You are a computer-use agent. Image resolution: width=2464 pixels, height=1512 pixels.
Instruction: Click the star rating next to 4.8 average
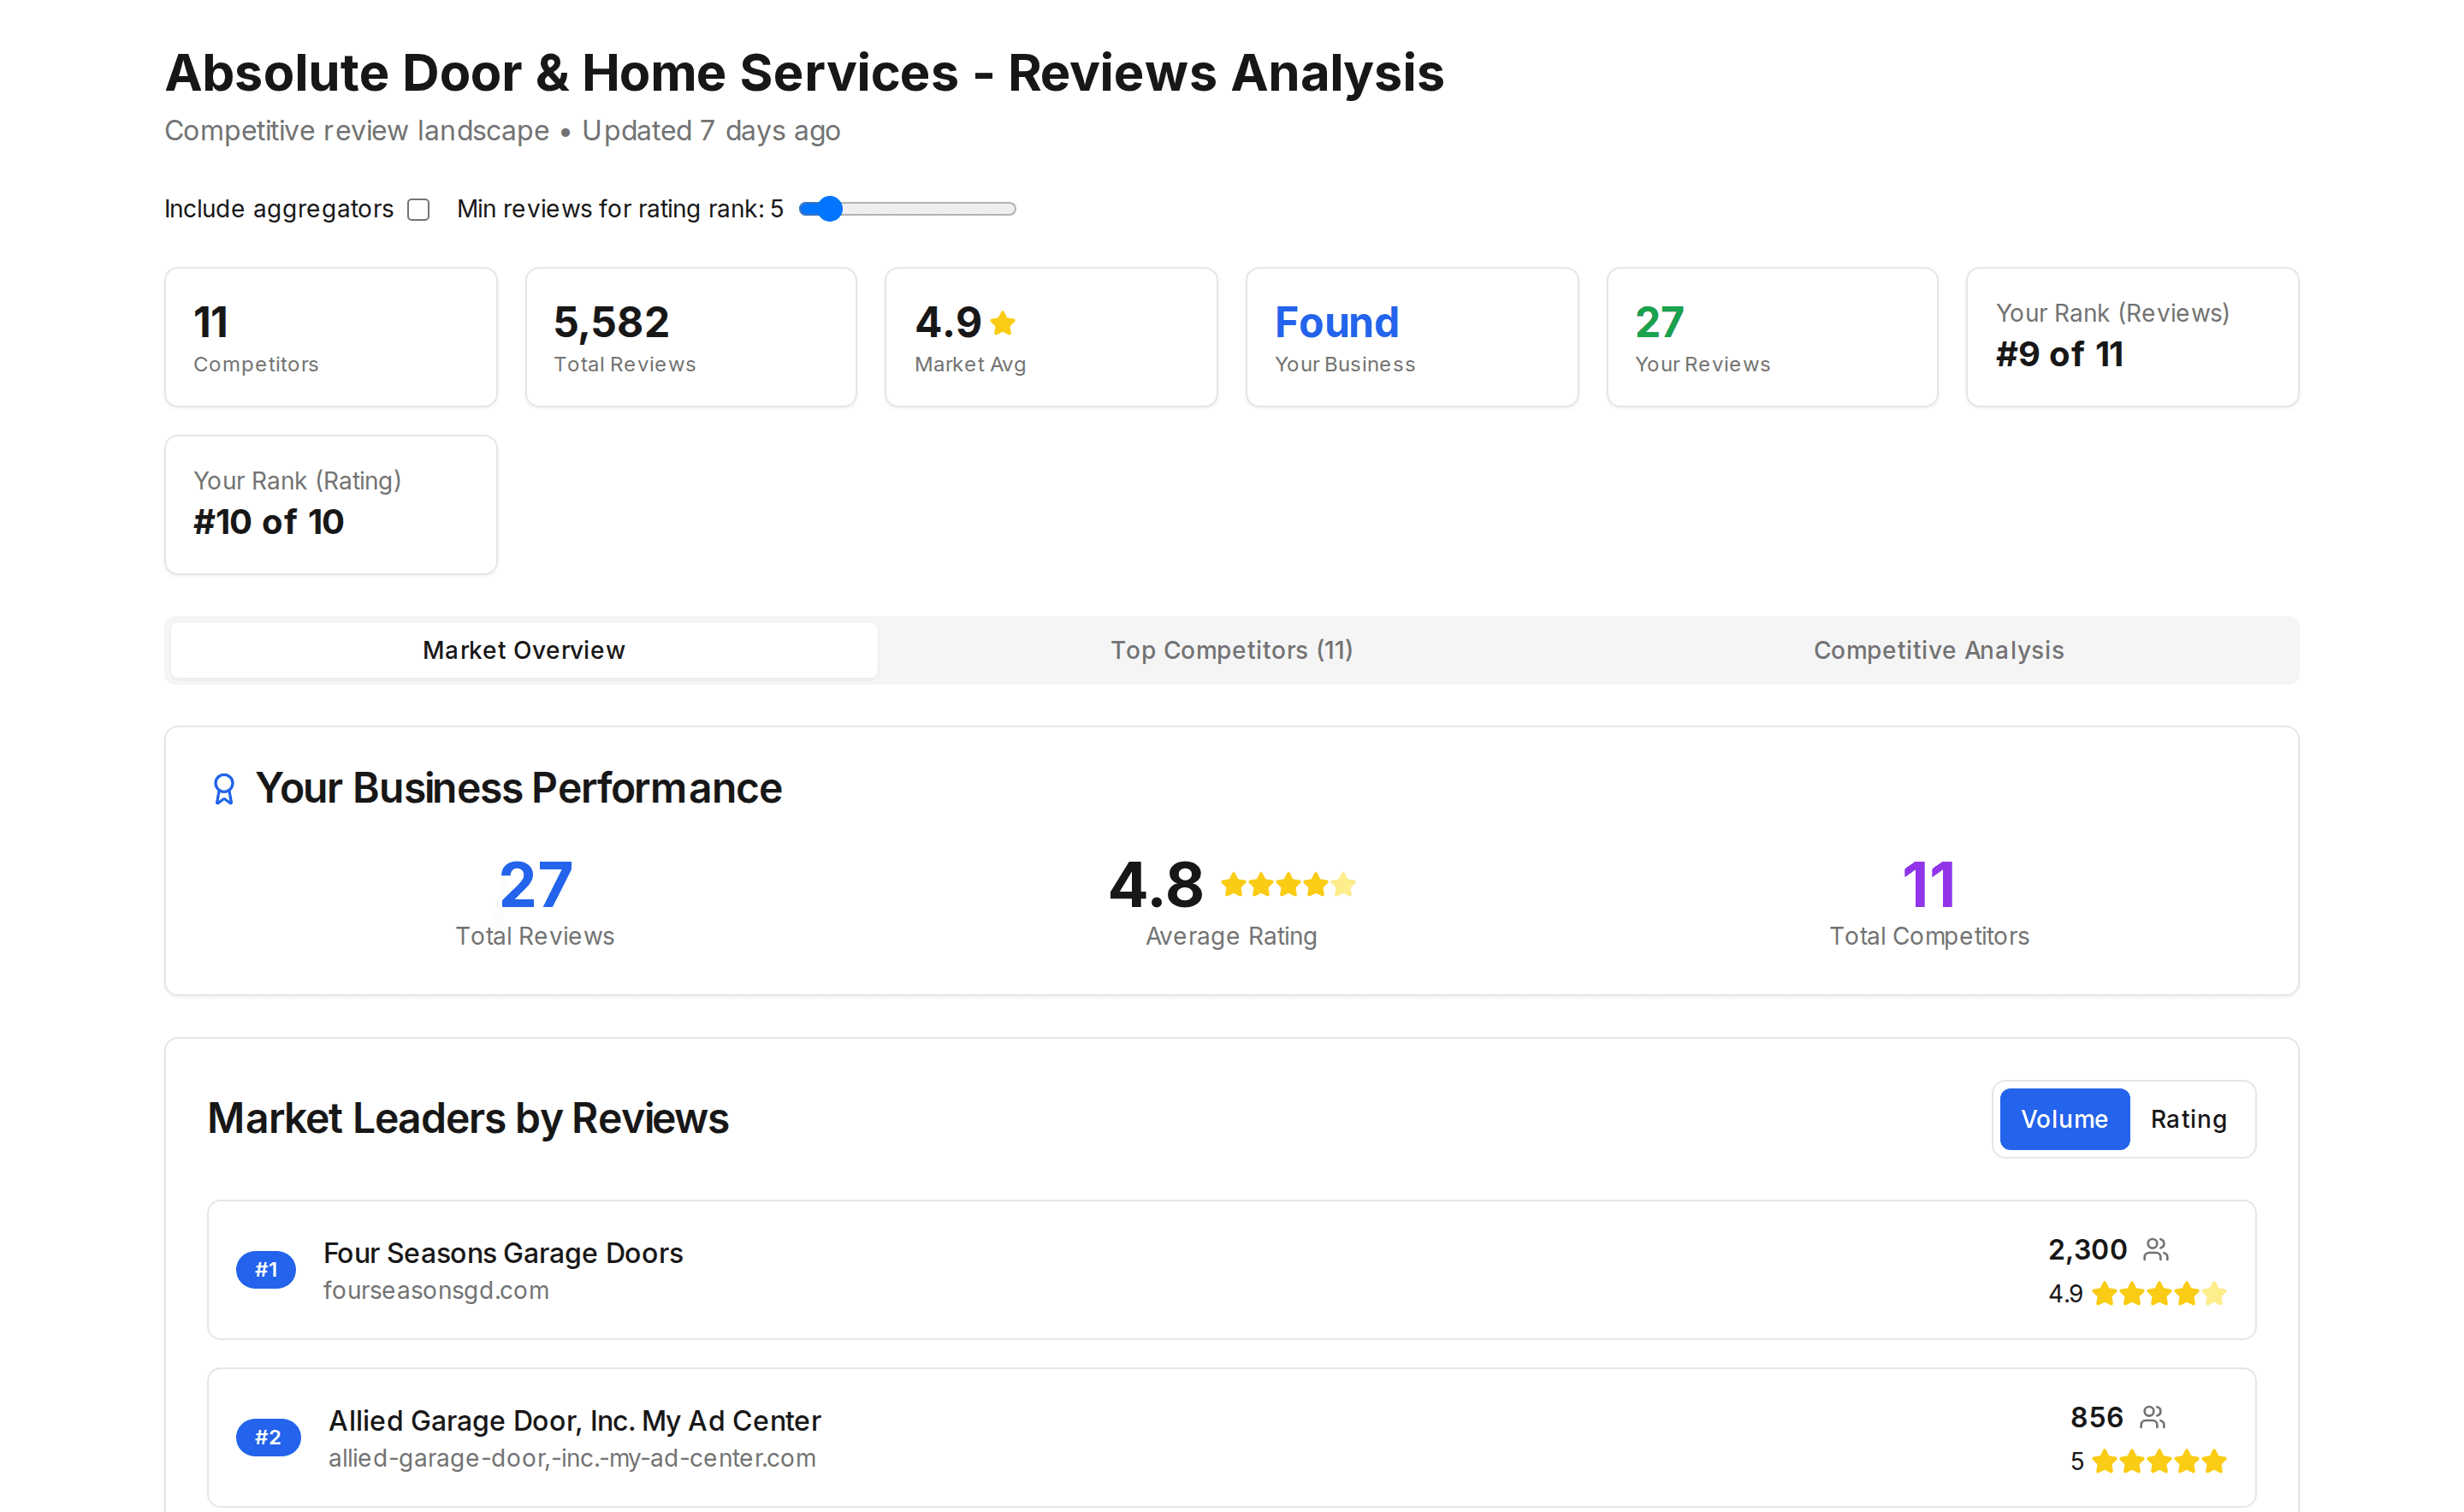coord(1288,885)
